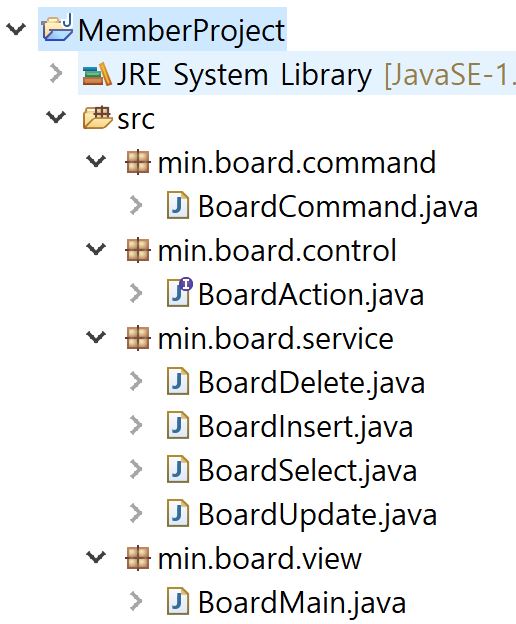Viewport: 516px width, 624px height.
Task: Click the min.board.view package icon
Action: tap(138, 558)
